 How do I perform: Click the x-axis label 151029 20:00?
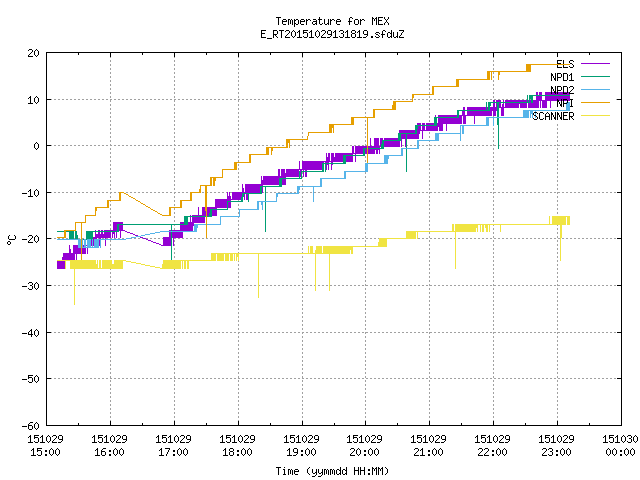pyautogui.click(x=364, y=446)
